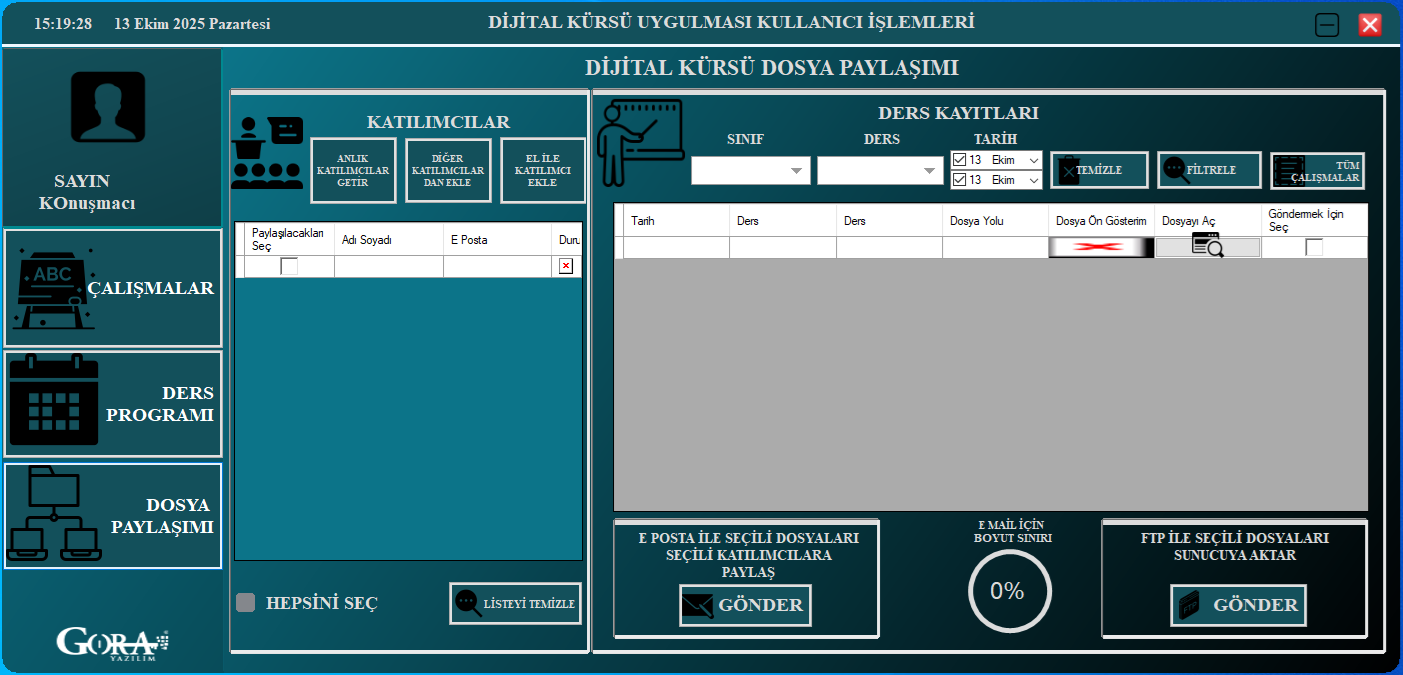Click the red X status icon in participants row
Viewport: 1403px width, 675px height.
coord(566,266)
